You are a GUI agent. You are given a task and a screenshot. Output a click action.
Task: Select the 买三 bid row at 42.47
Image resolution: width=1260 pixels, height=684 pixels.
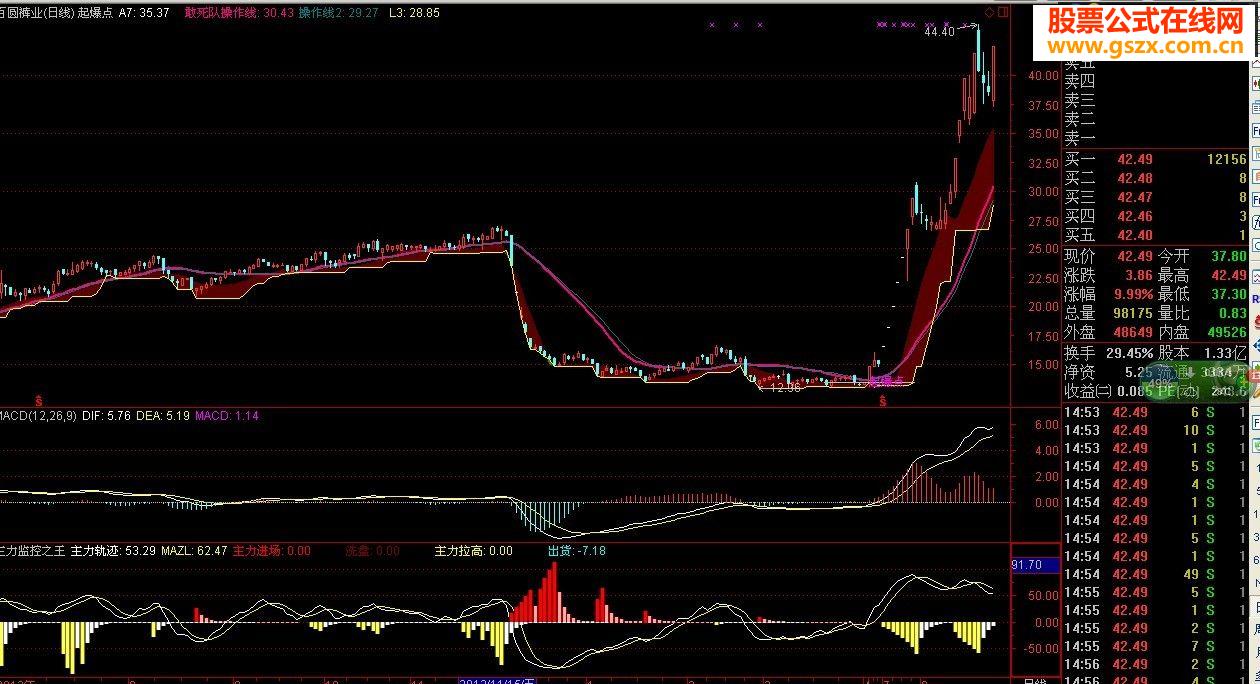point(1155,197)
